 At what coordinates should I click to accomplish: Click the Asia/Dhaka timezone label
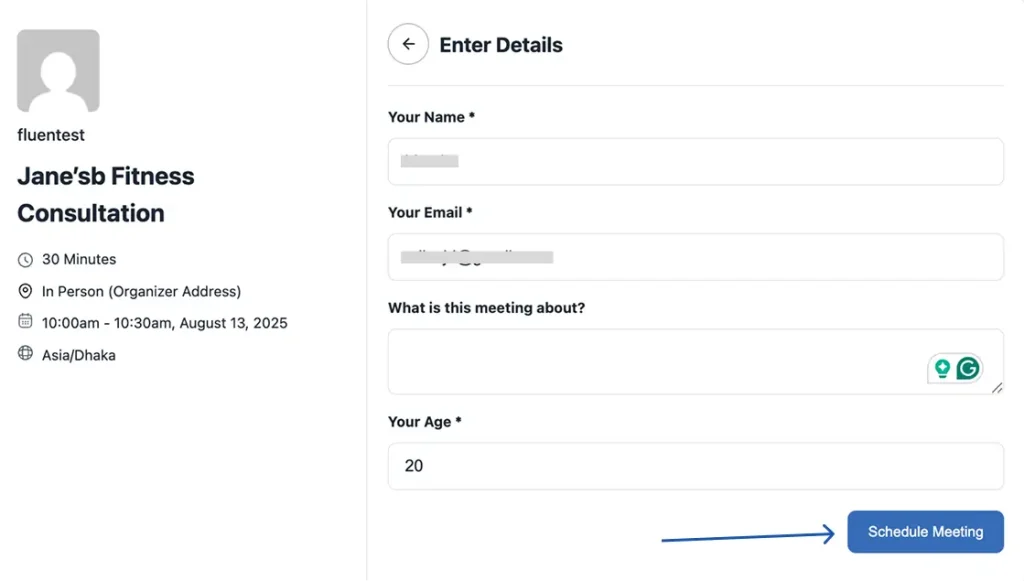(x=82, y=355)
